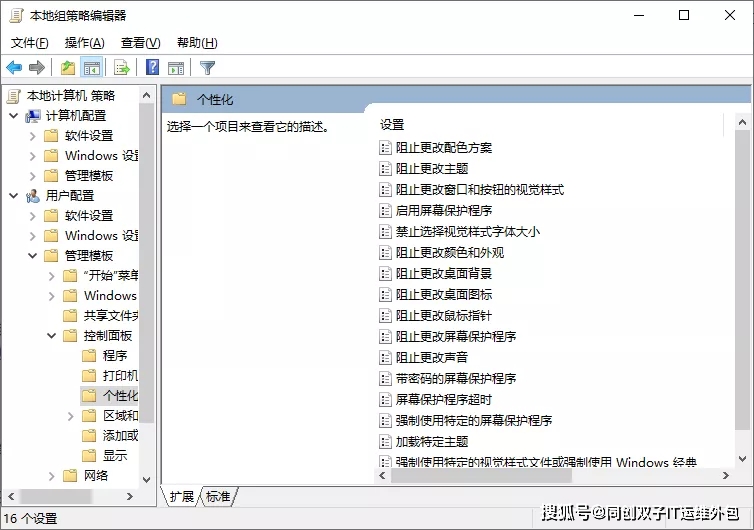Open the 操作(A) menu

click(x=85, y=43)
